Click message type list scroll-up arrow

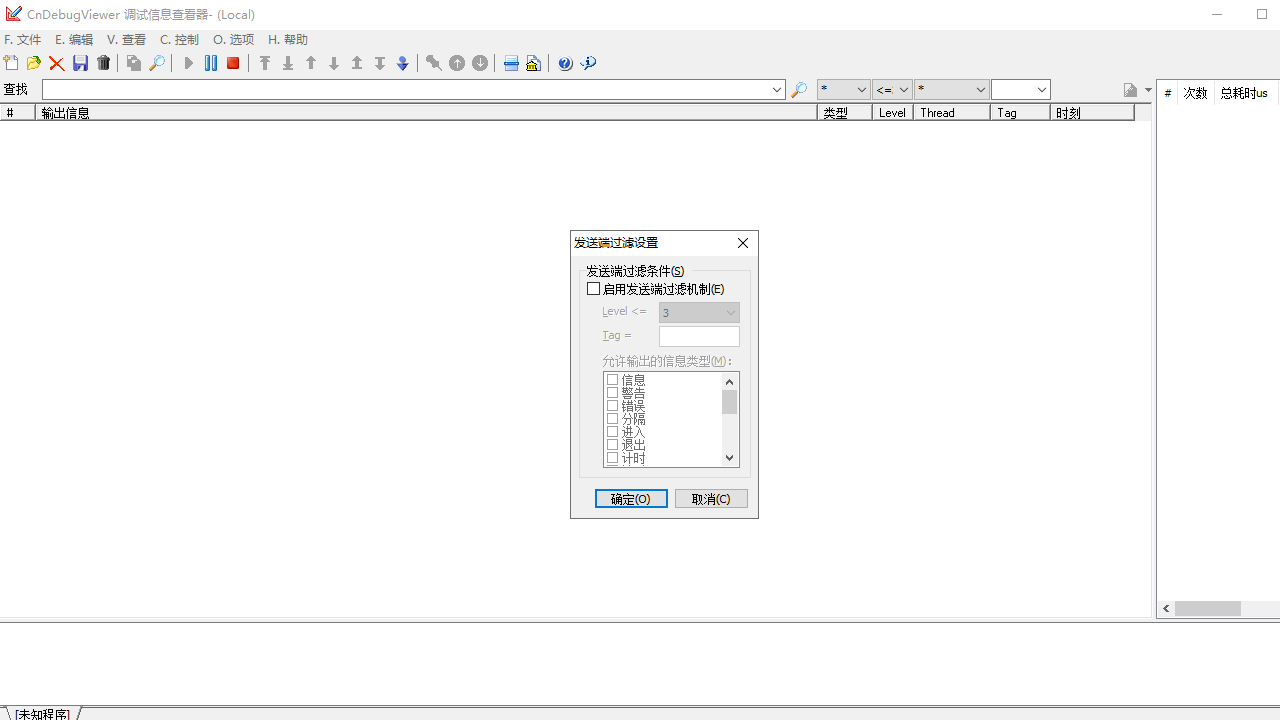730,382
